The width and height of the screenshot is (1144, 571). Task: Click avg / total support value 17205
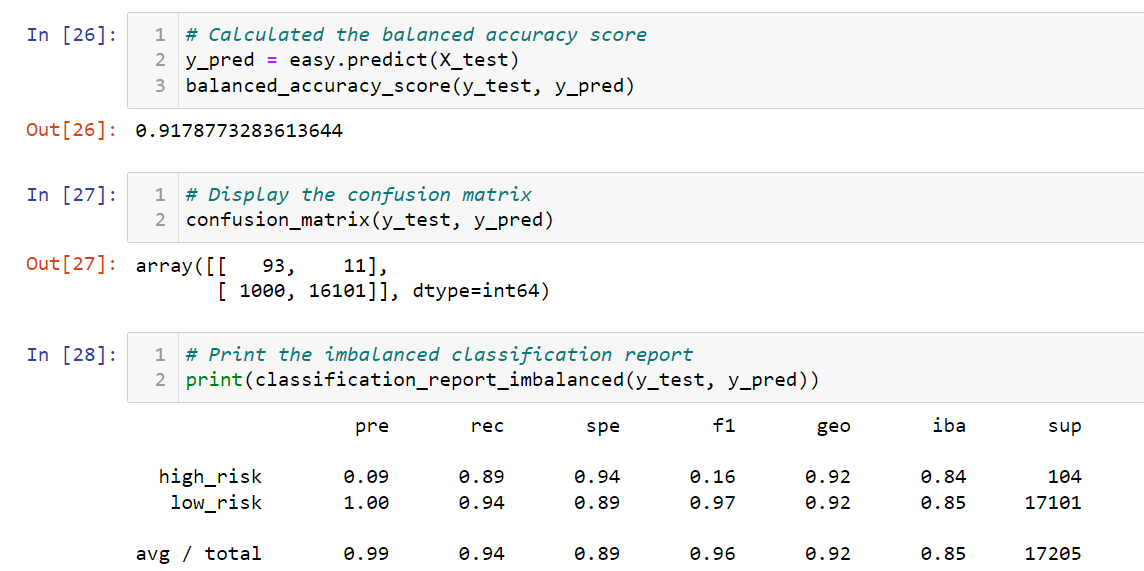click(x=1053, y=553)
